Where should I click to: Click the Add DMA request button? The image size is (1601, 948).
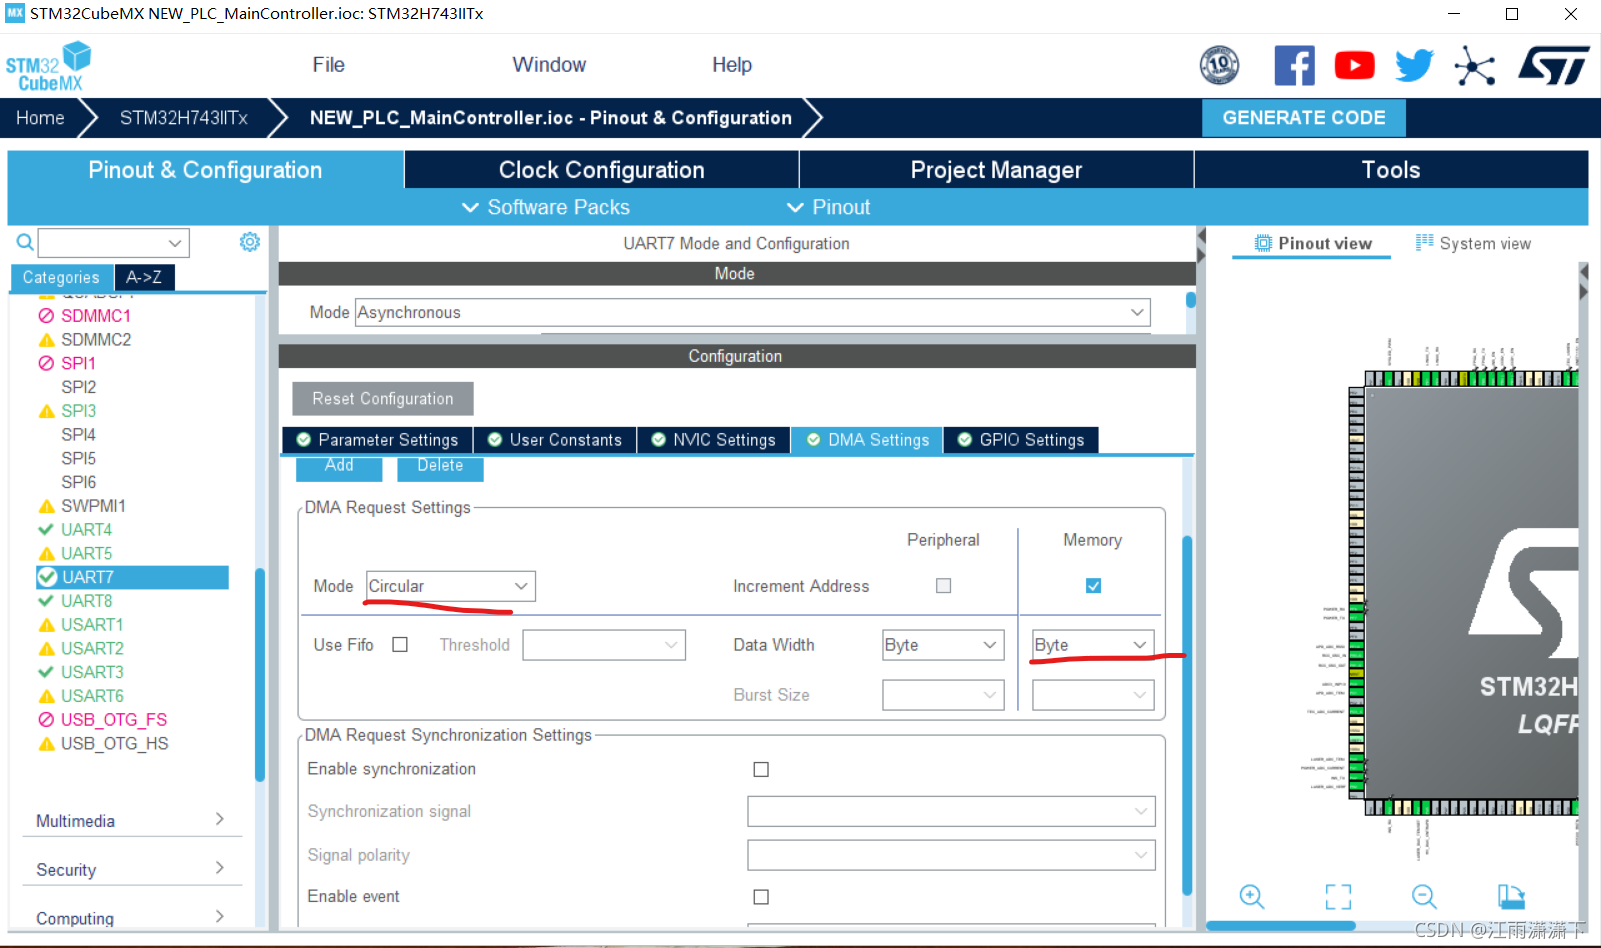(x=339, y=467)
